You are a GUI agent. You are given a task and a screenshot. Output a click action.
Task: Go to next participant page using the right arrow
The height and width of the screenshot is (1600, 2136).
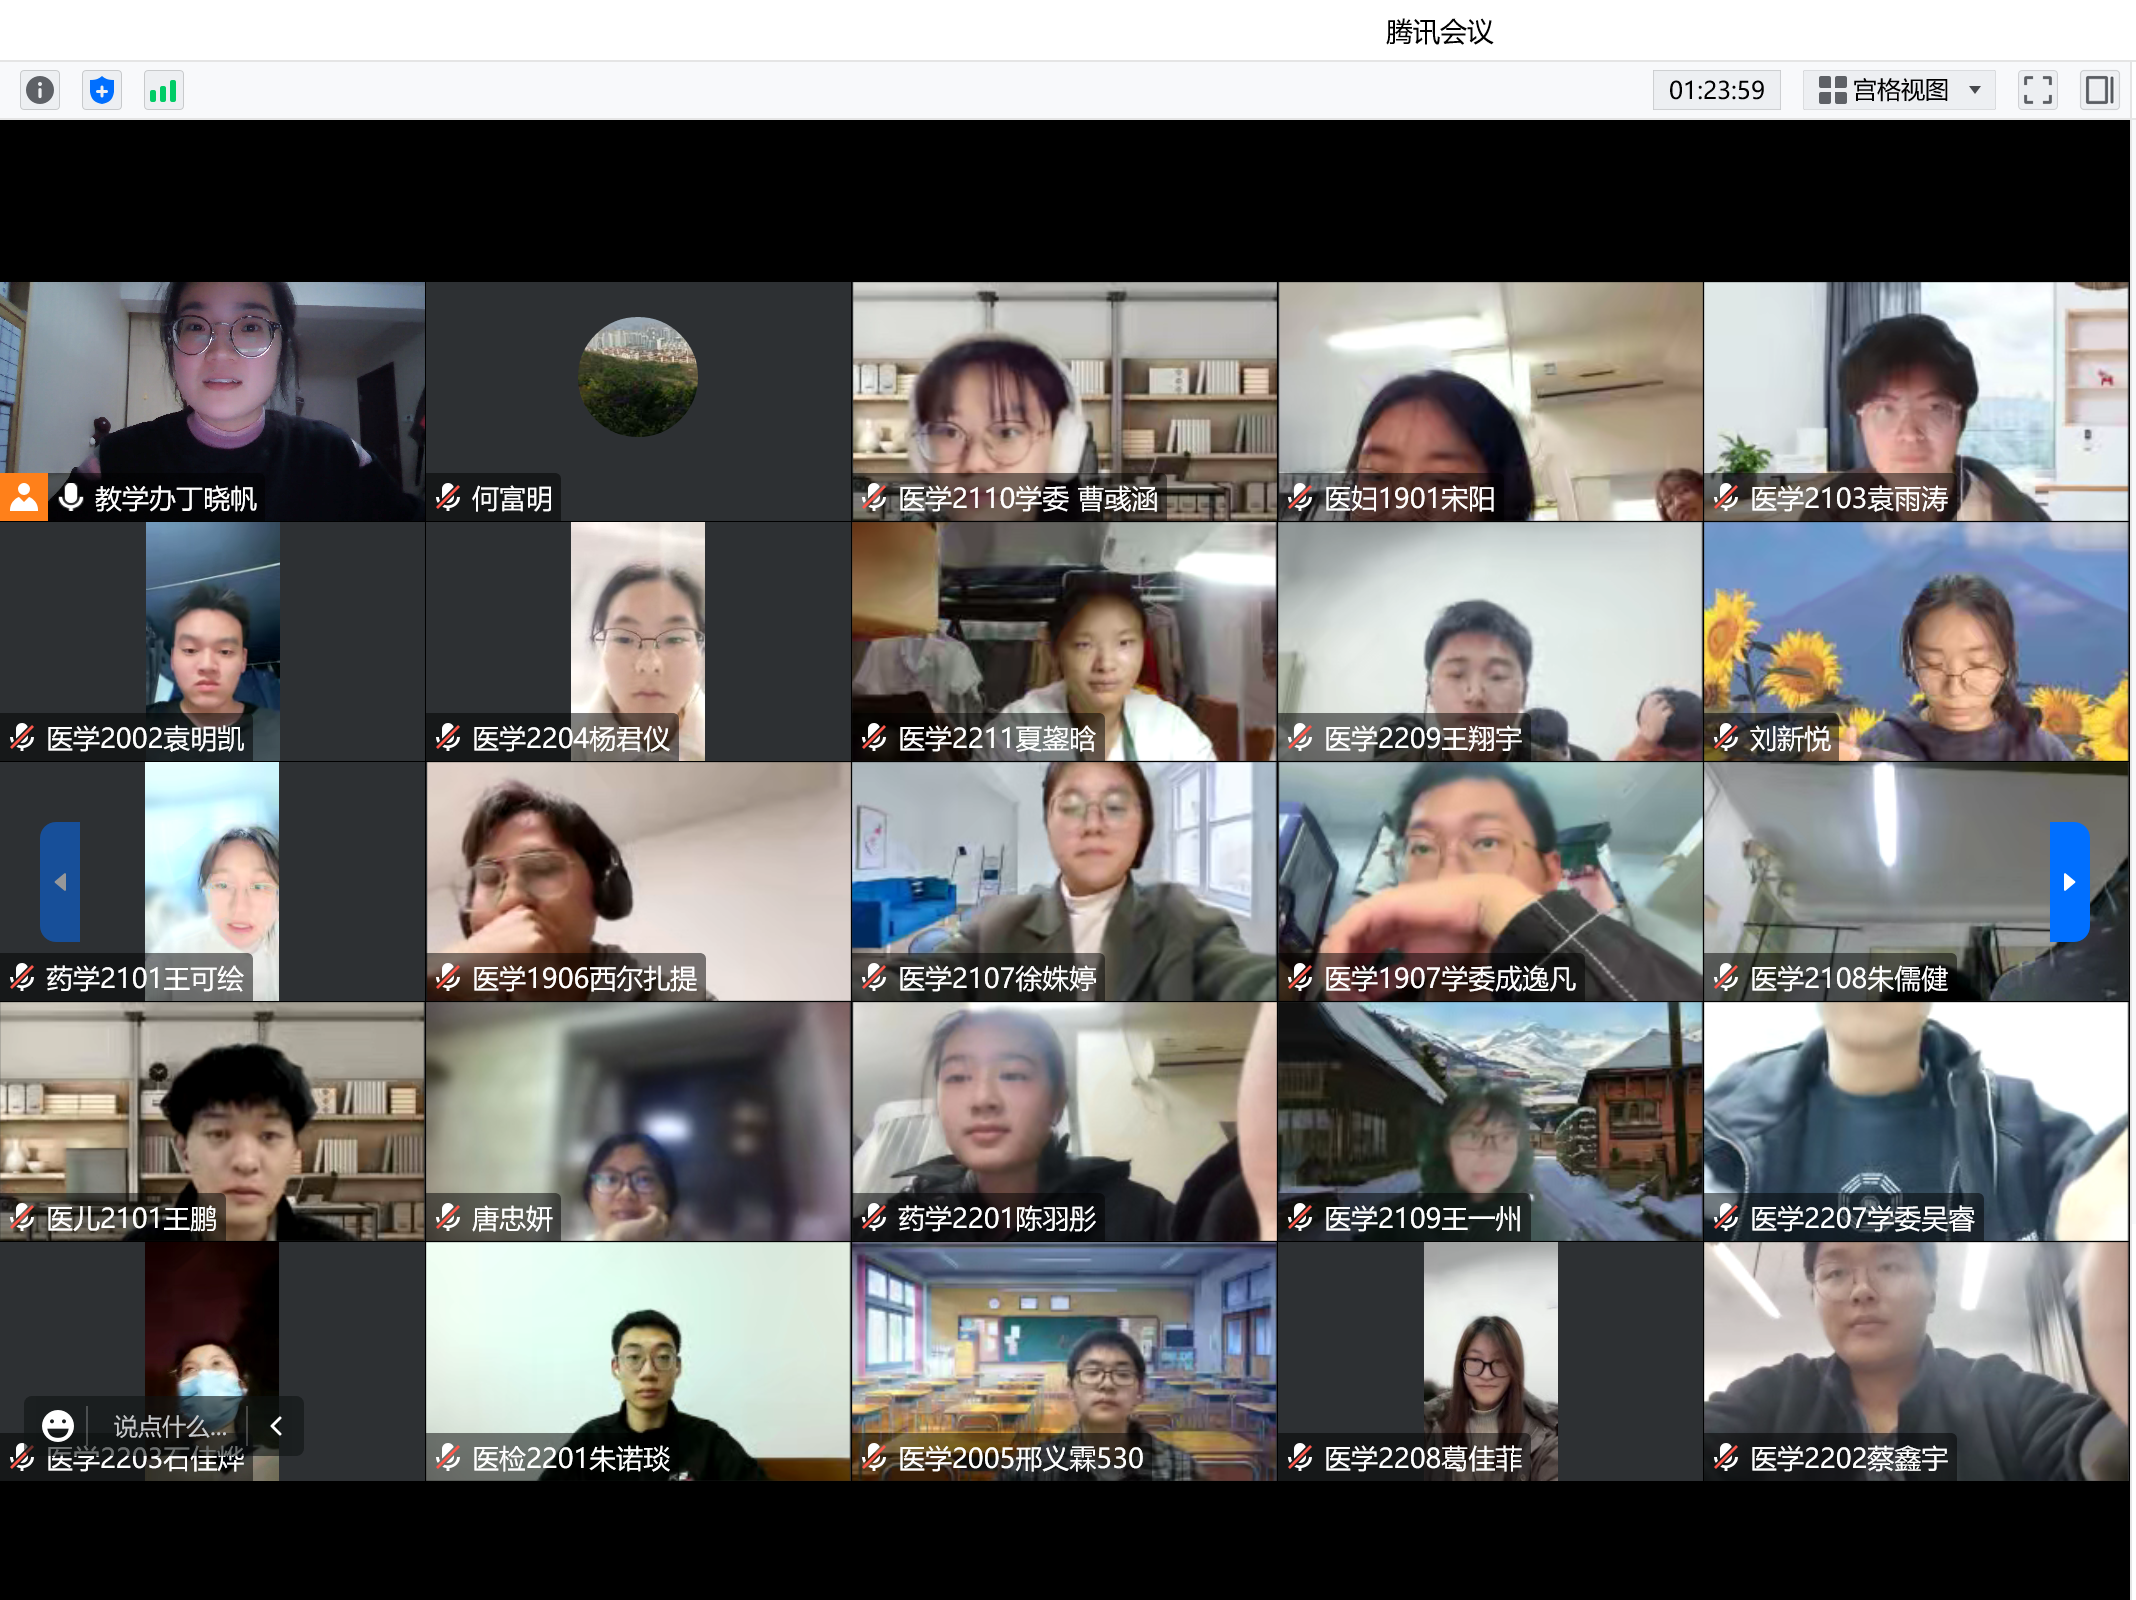(x=2069, y=881)
